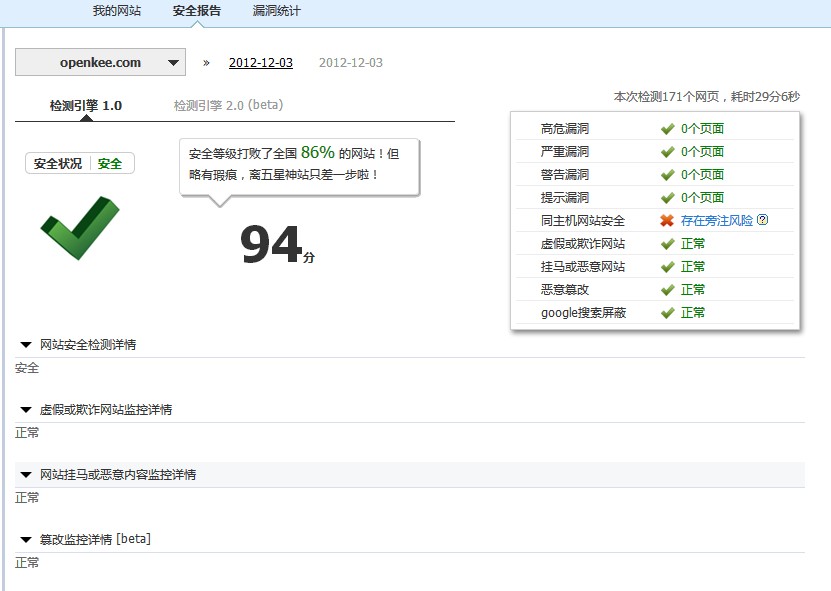The height and width of the screenshot is (591, 831).
Task: Switch to the 我的网站 tab
Action: 117,12
